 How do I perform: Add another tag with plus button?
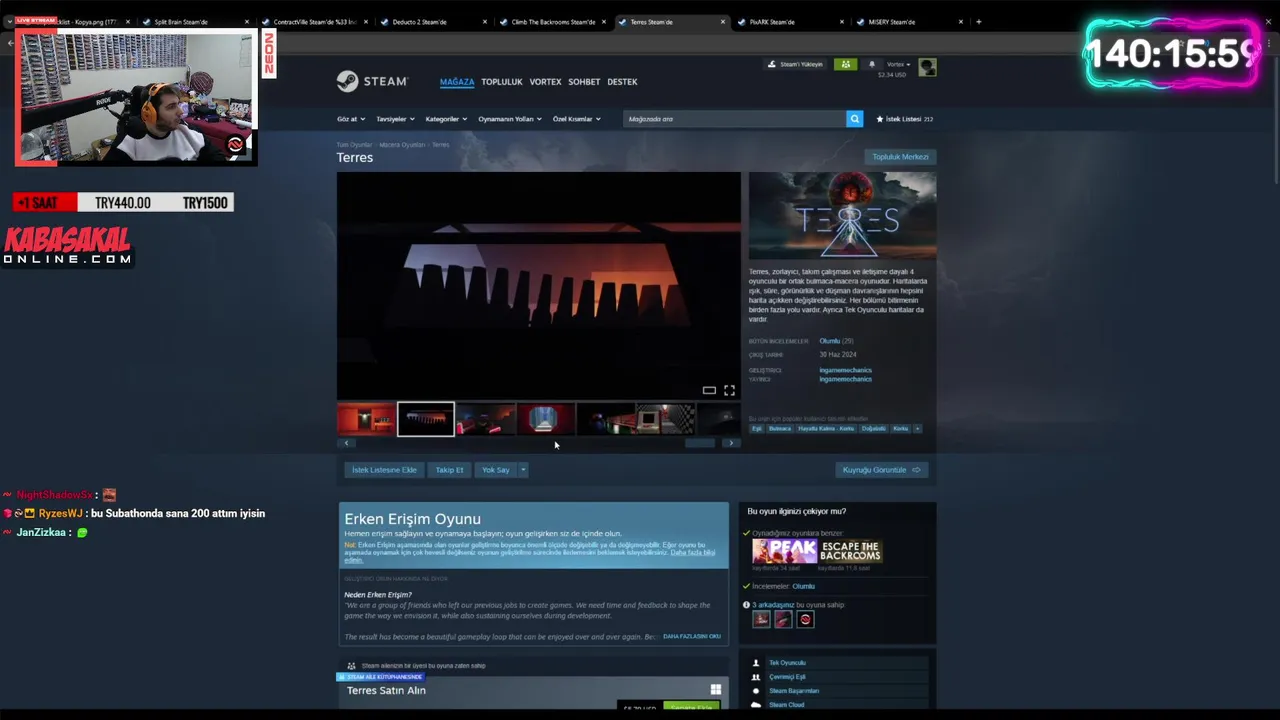917,428
